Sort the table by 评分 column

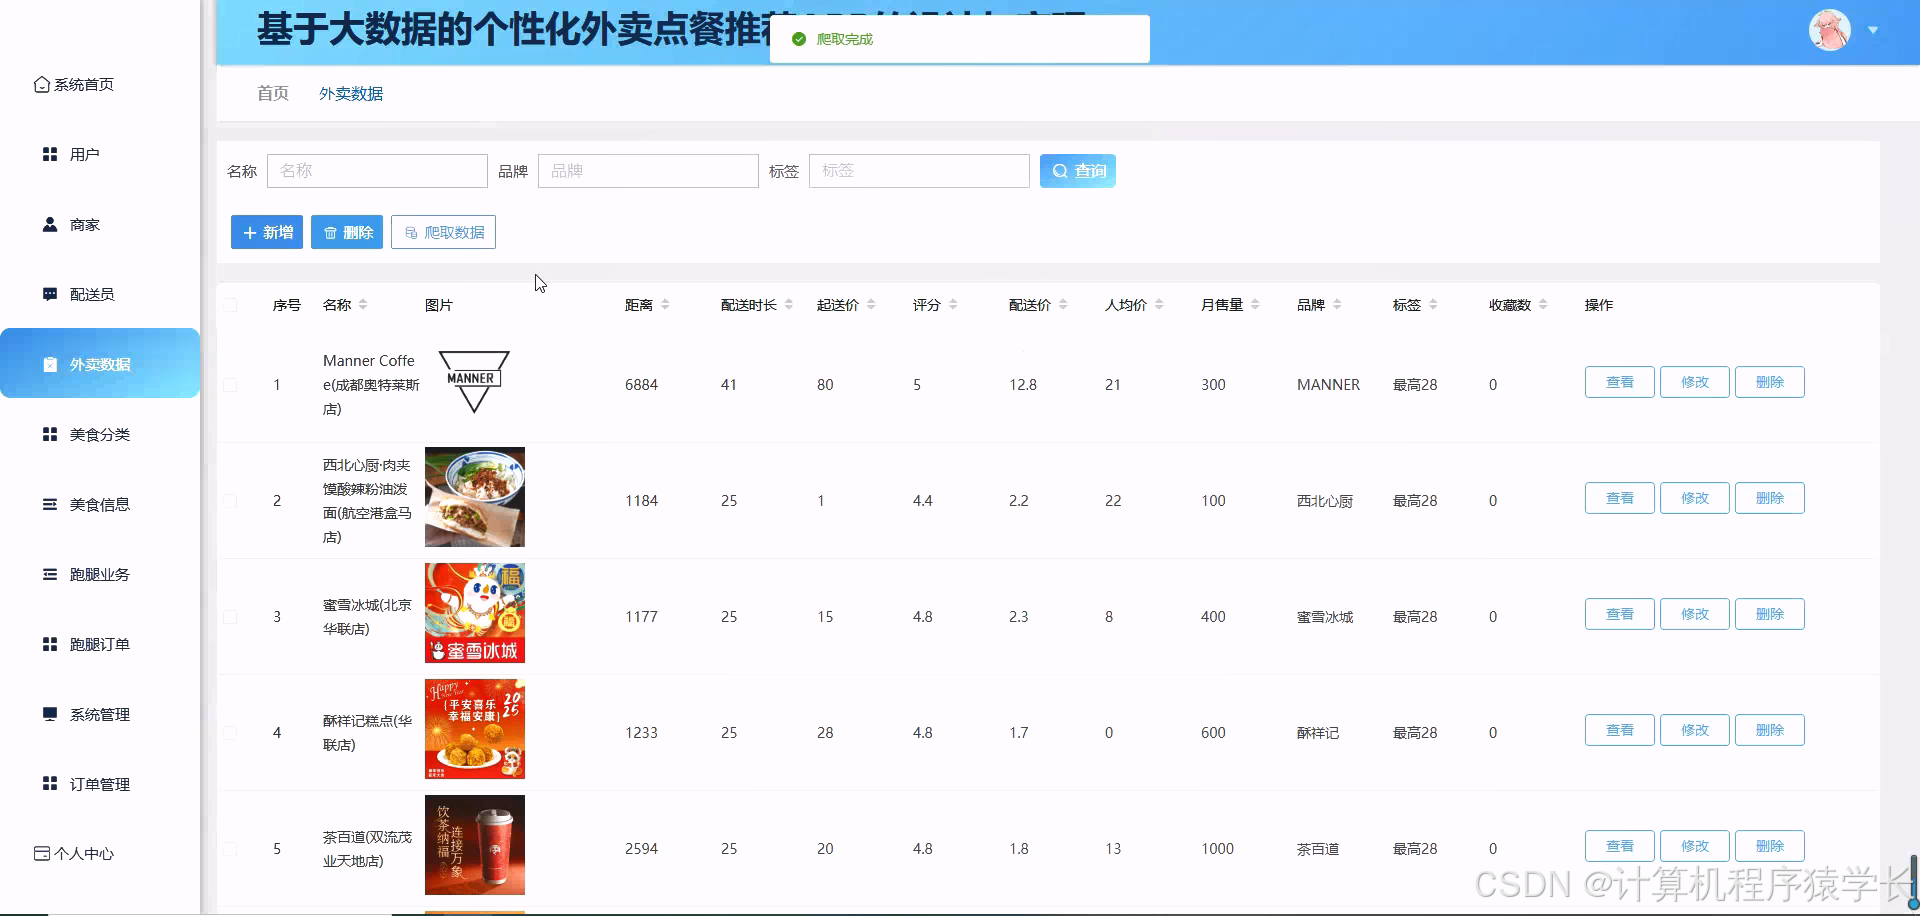point(953,305)
